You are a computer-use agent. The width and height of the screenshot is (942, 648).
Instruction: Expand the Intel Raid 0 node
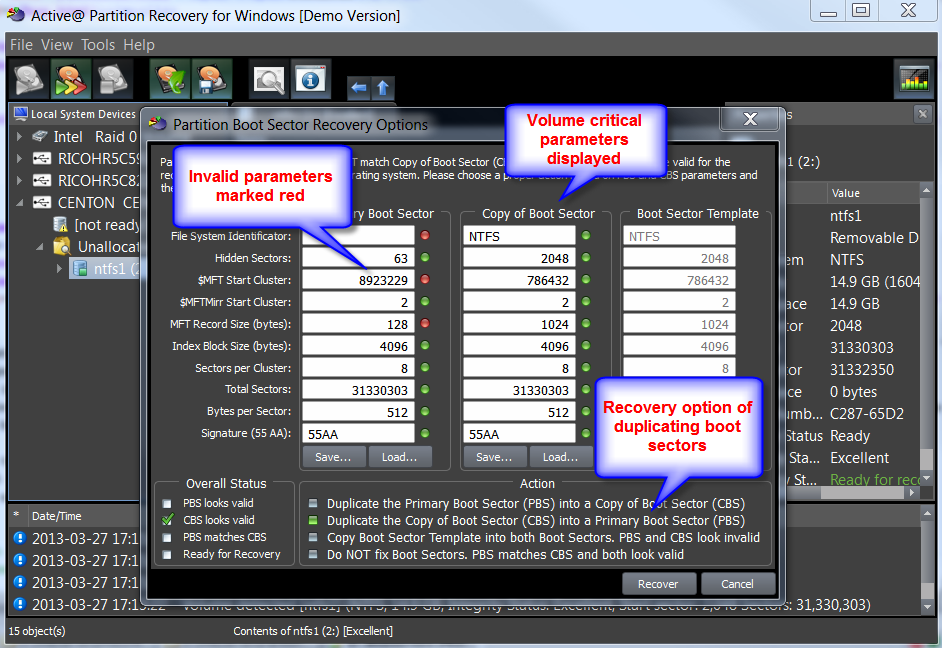[20, 136]
